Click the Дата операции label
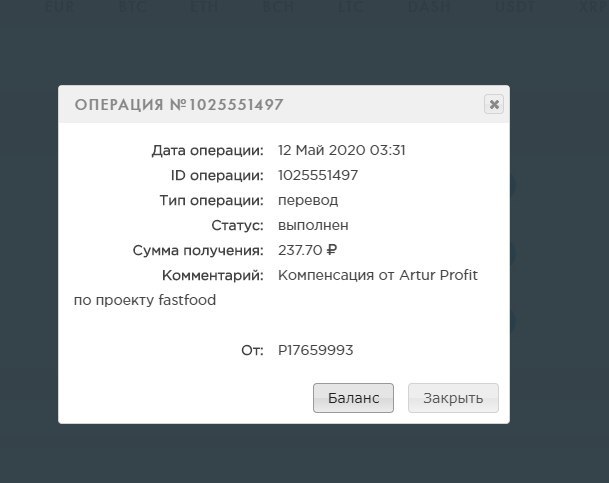609x483 pixels. 207,151
